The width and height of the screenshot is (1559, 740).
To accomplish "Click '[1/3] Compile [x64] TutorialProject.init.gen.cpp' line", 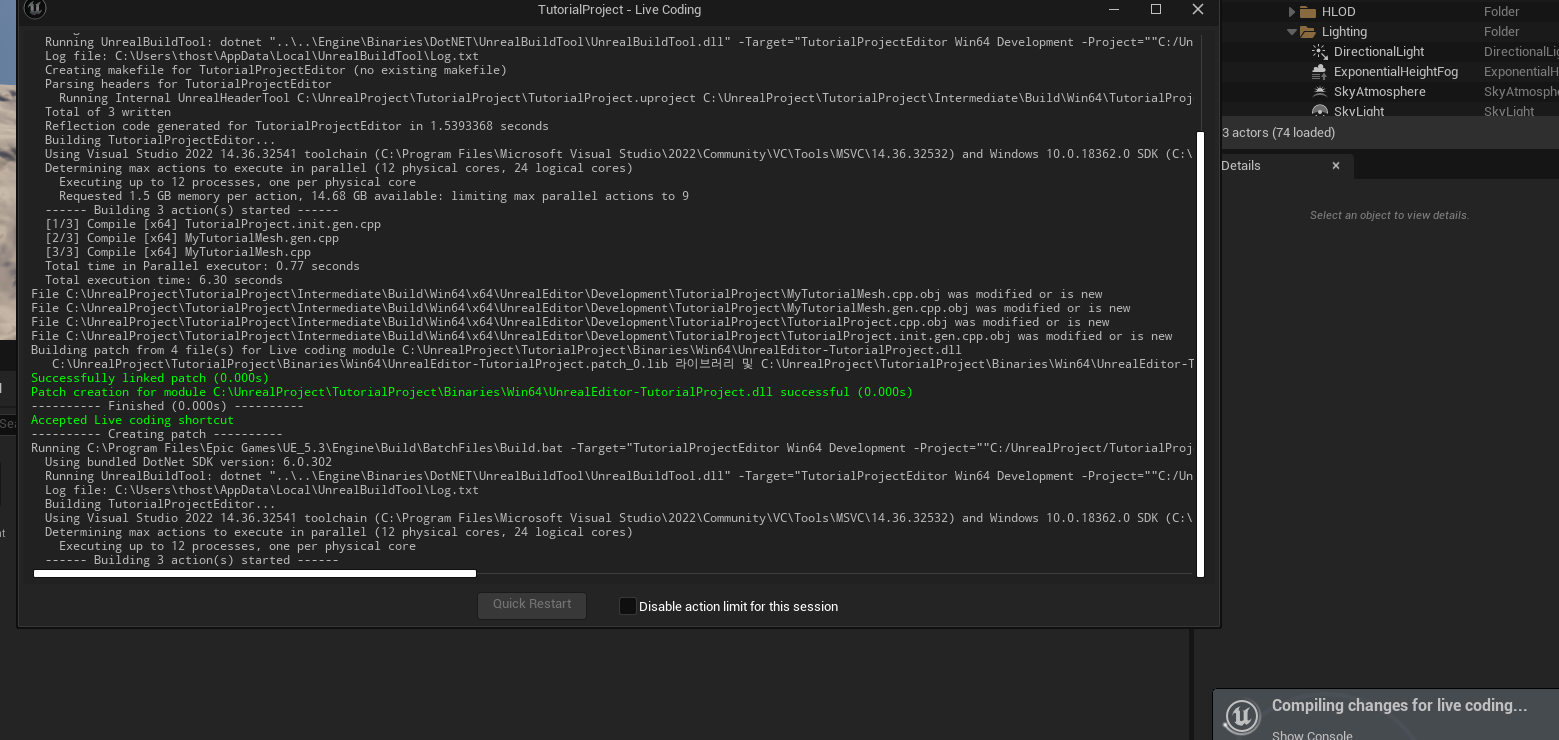I will (213, 224).
